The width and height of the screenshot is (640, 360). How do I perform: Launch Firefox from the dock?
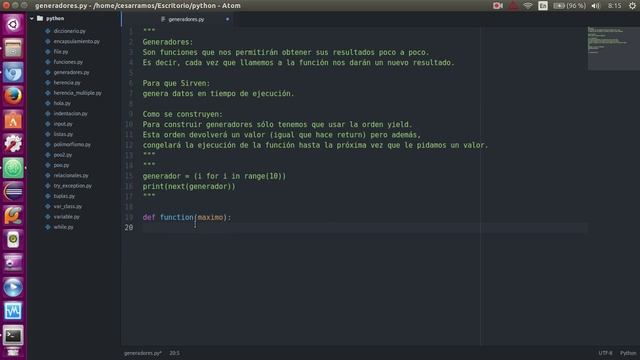[13, 96]
